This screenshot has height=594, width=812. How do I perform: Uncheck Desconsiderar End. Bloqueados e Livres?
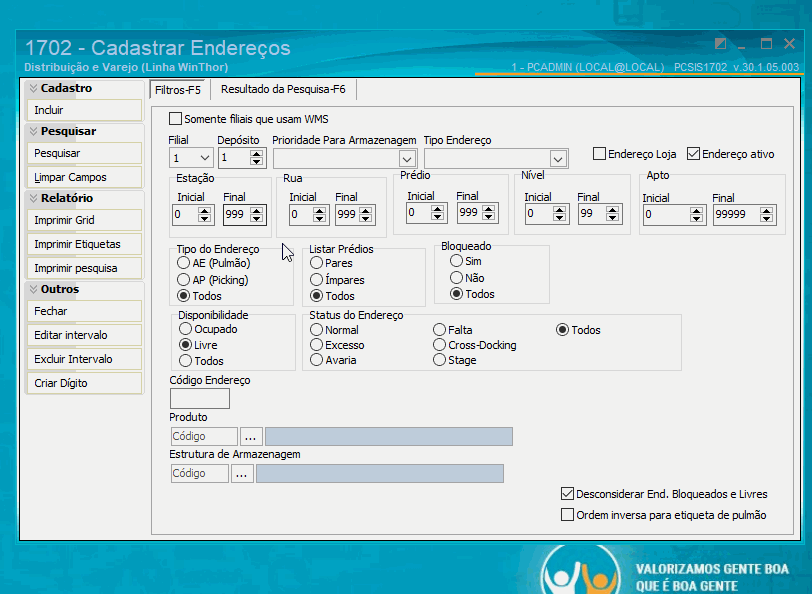click(x=568, y=494)
